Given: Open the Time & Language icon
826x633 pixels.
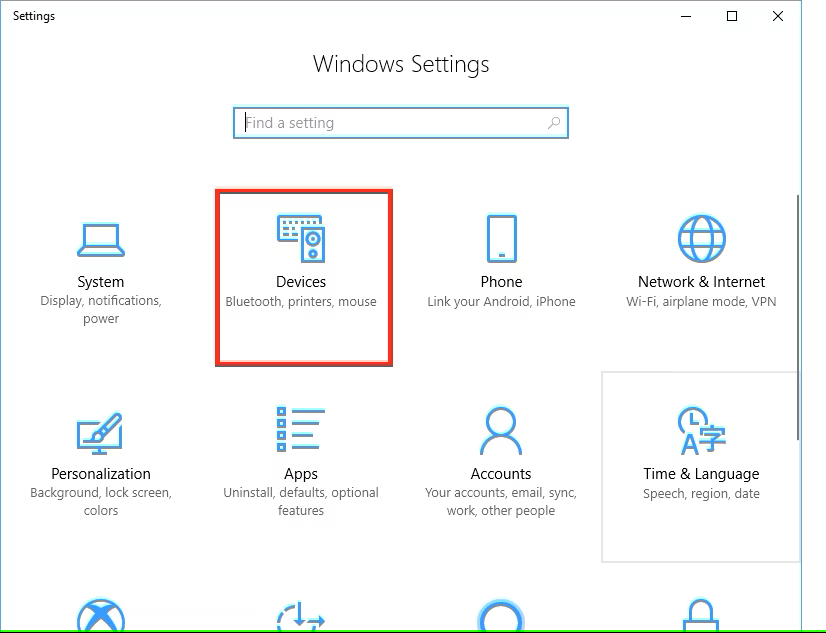Looking at the screenshot, I should tap(701, 430).
